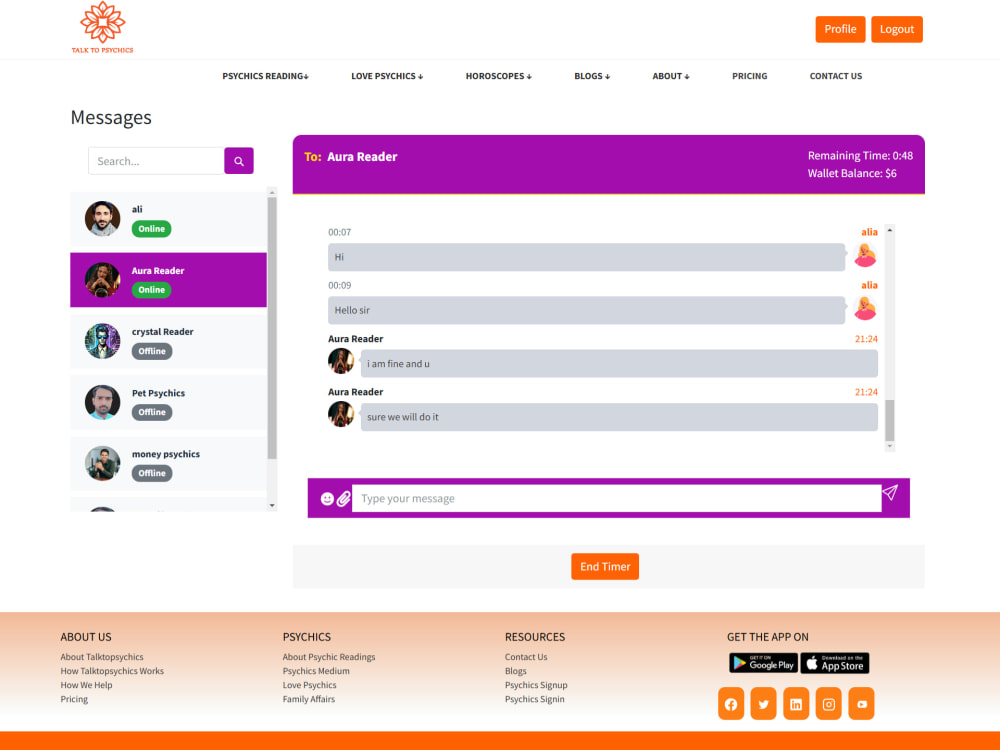Click the Logout button
Image resolution: width=1000 pixels, height=750 pixels.
click(897, 29)
